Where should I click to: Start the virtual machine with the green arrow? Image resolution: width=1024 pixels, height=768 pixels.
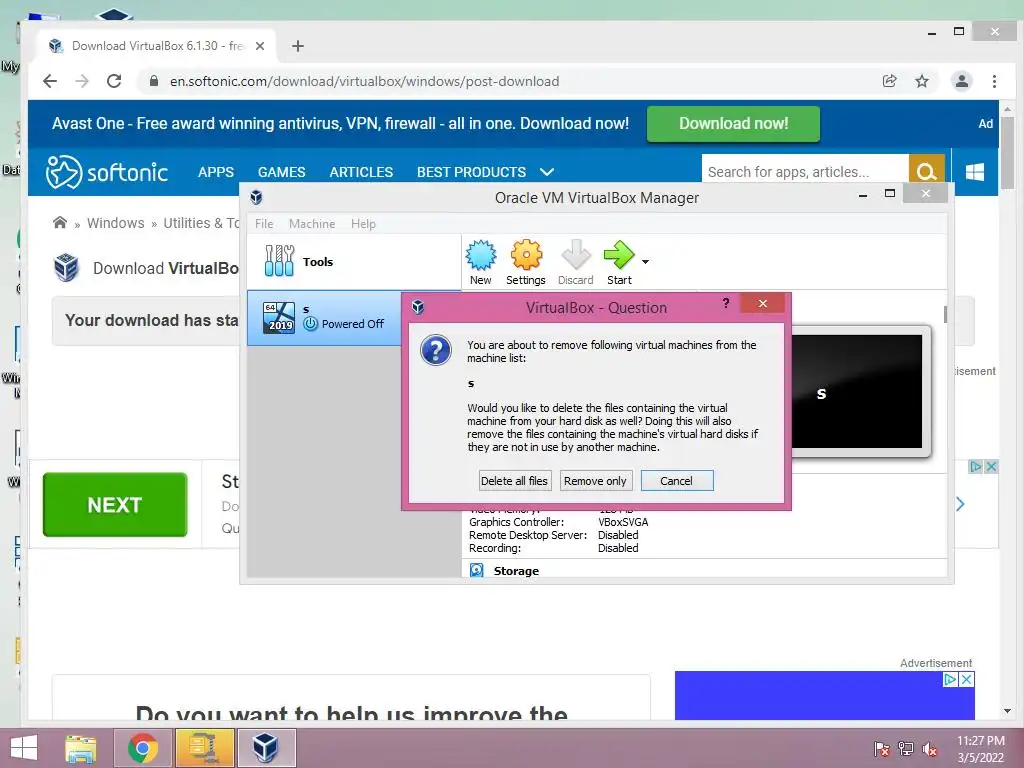[x=619, y=263]
